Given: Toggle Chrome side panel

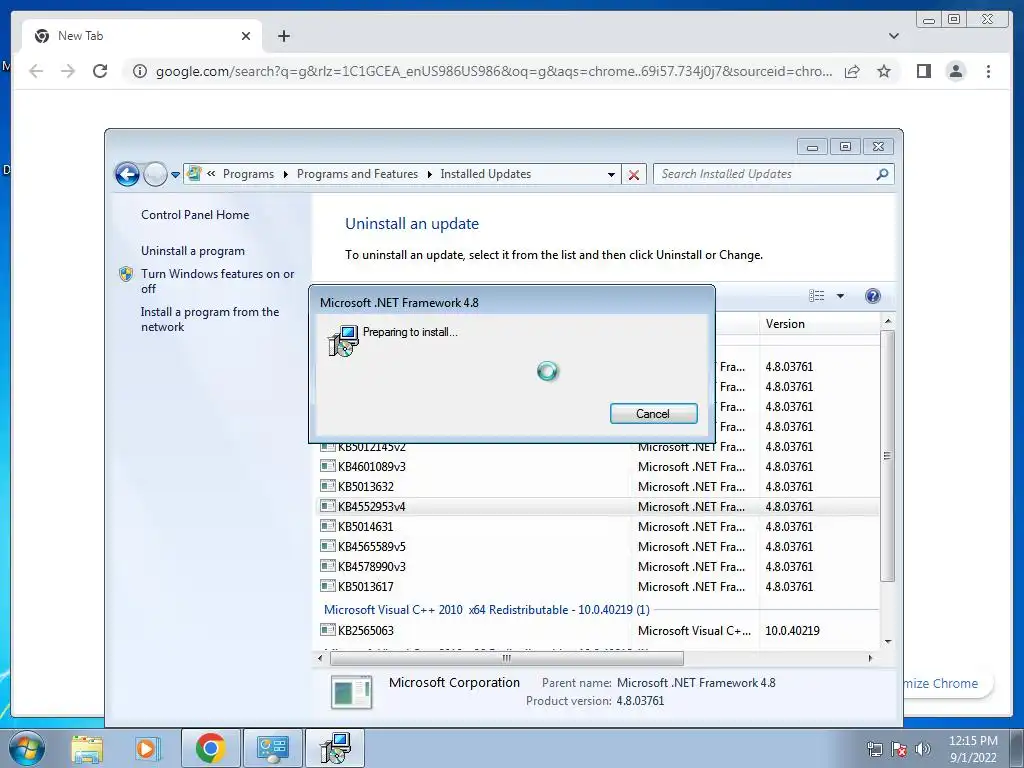Looking at the screenshot, I should [923, 71].
